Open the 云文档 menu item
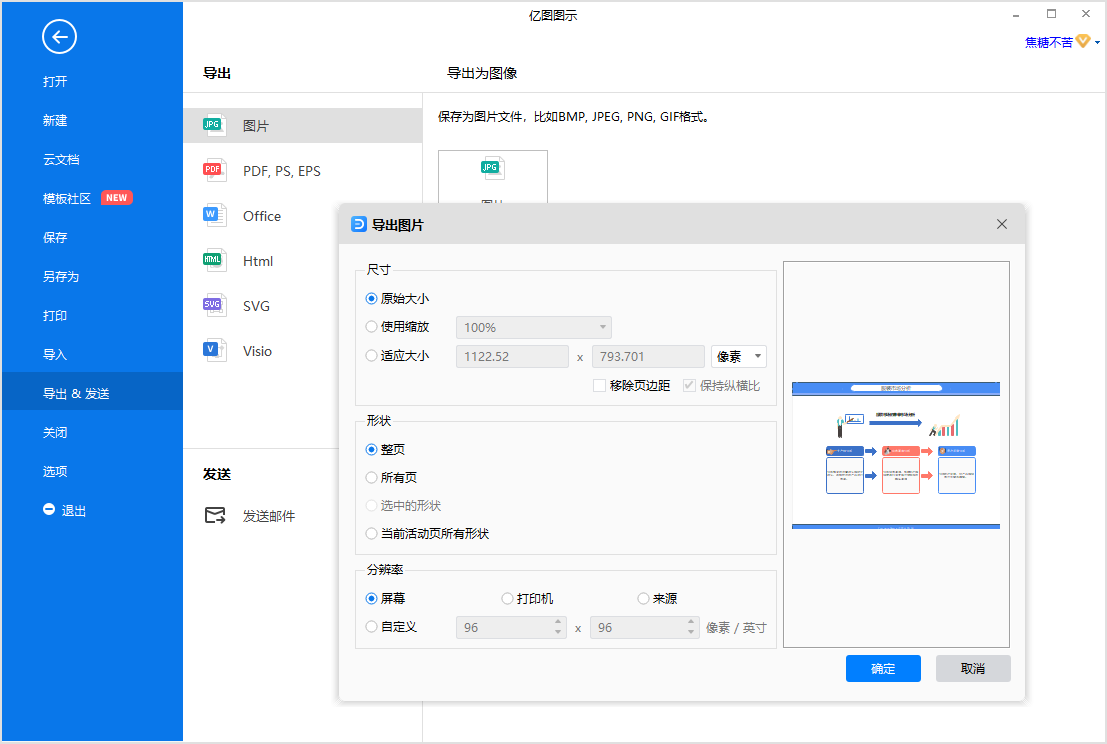 pyautogui.click(x=61, y=159)
